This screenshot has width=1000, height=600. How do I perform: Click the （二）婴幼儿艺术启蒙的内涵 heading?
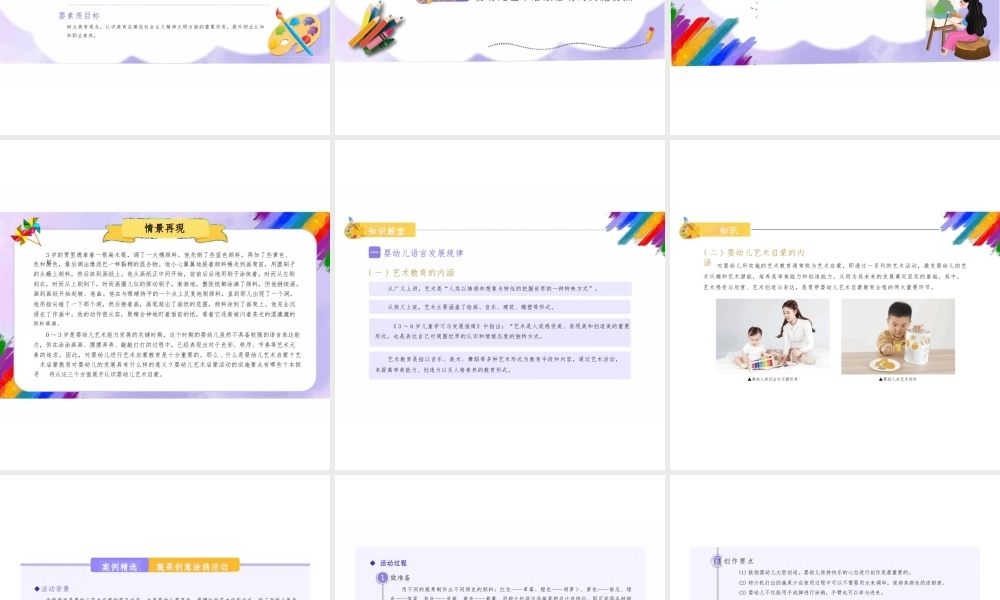pyautogui.click(x=753, y=256)
